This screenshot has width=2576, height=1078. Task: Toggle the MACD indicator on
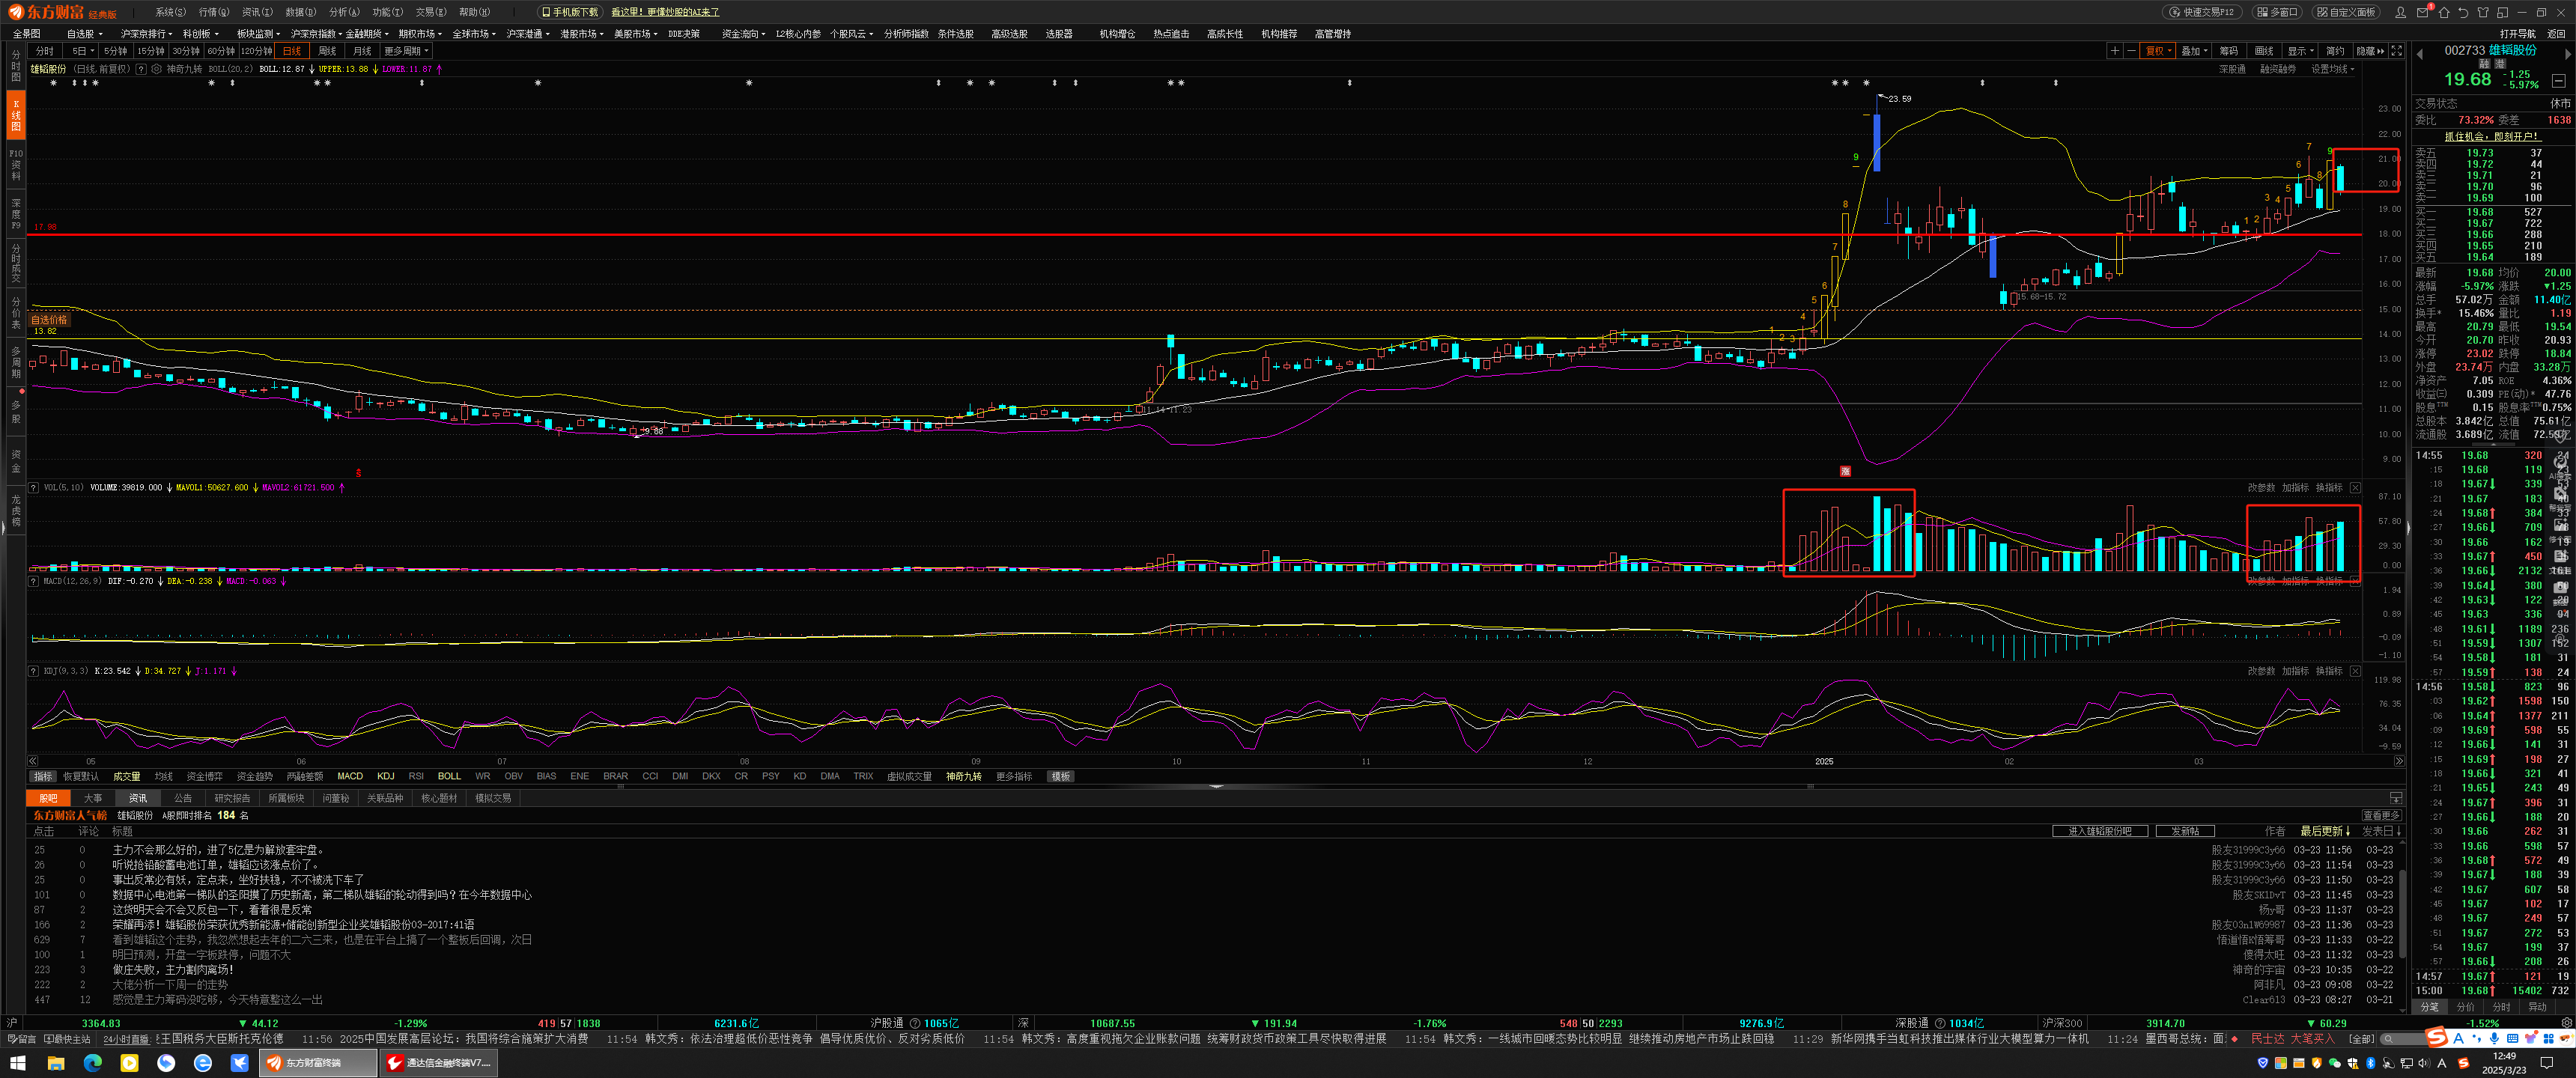[350, 776]
